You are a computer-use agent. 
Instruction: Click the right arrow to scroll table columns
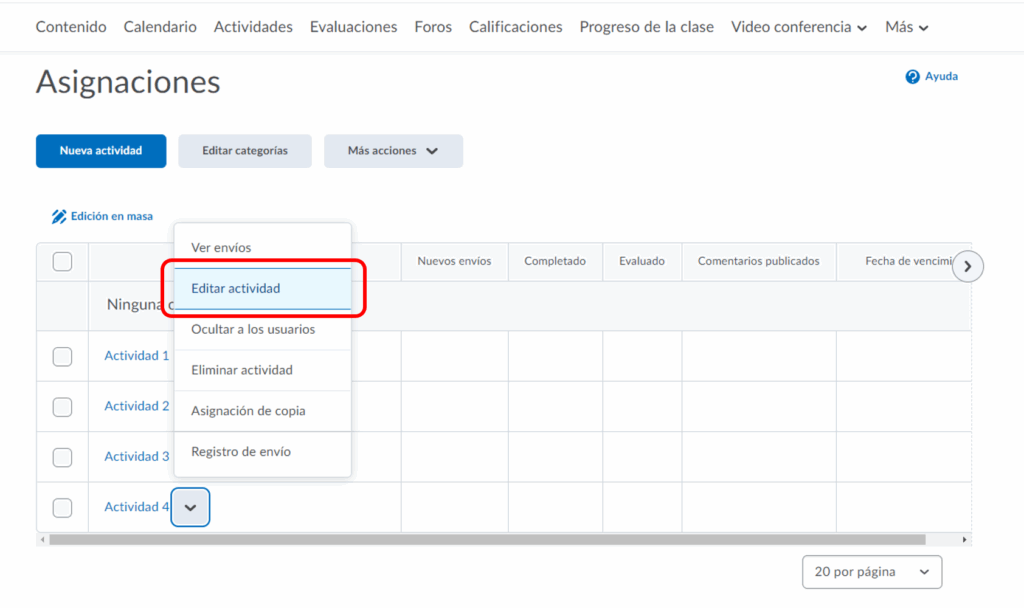(x=967, y=266)
